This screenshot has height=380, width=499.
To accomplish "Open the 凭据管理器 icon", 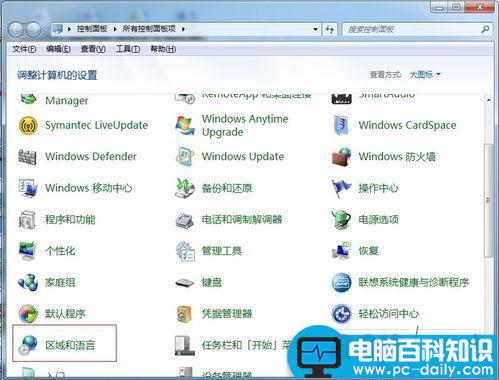I will click(184, 314).
